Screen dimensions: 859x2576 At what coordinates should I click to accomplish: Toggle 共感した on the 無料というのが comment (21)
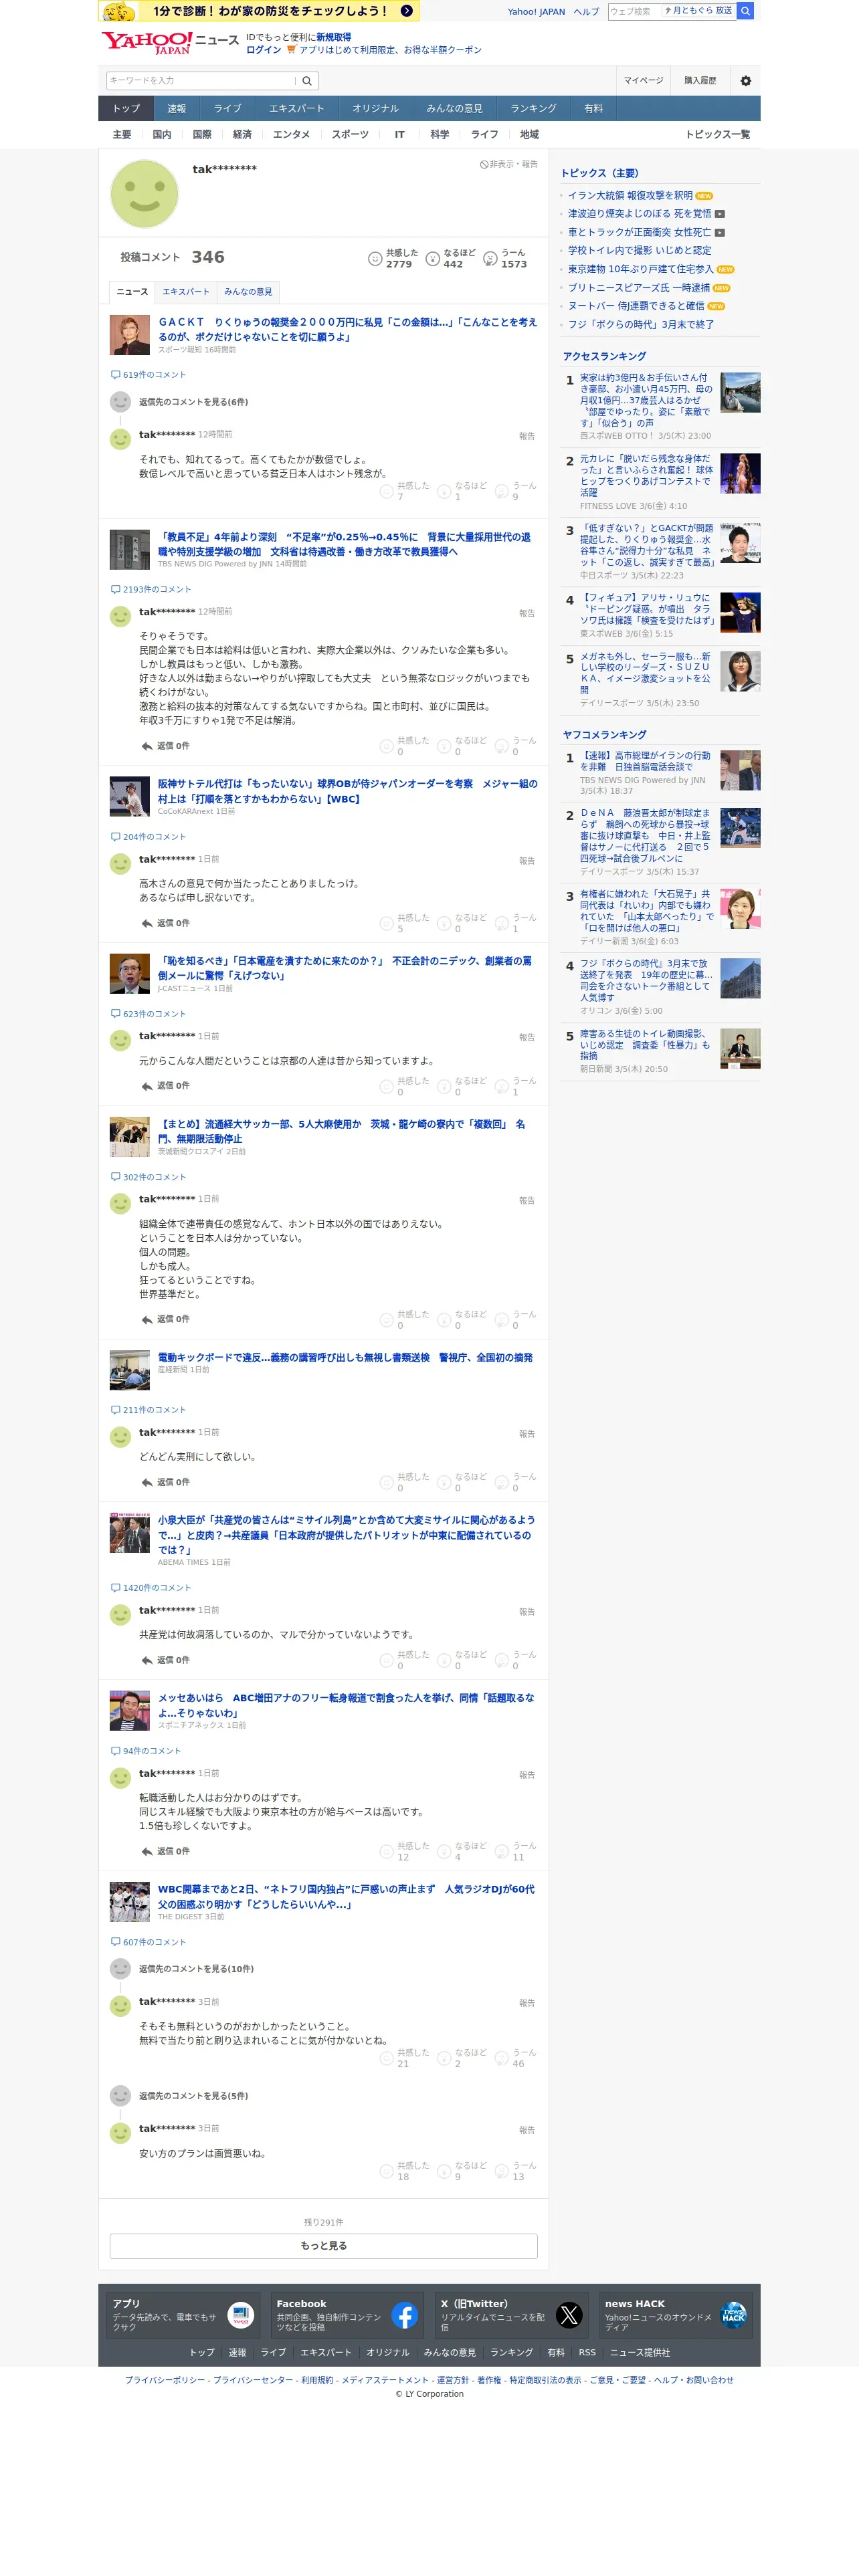click(404, 2058)
